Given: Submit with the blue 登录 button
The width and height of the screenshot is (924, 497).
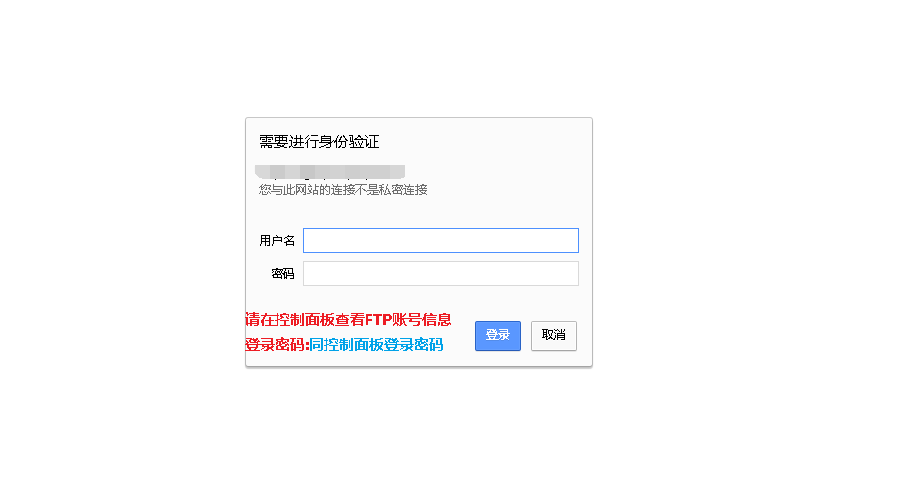Looking at the screenshot, I should pyautogui.click(x=498, y=335).
